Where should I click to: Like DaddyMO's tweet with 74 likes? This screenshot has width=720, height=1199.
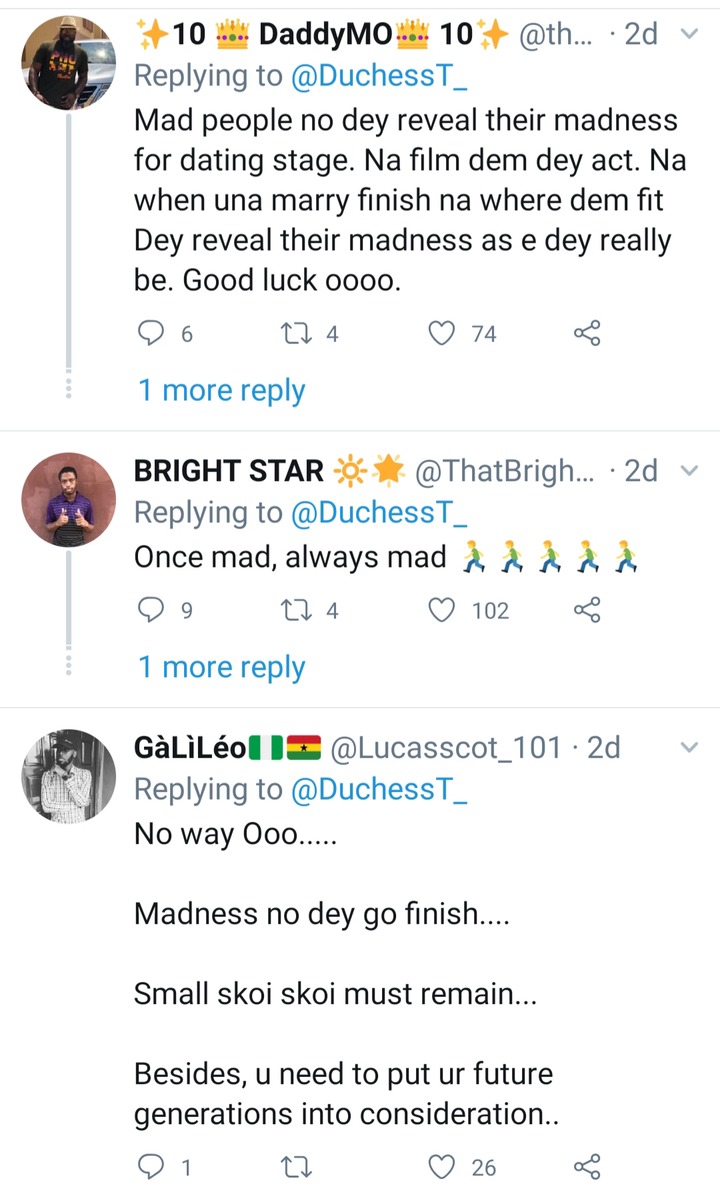click(x=442, y=334)
